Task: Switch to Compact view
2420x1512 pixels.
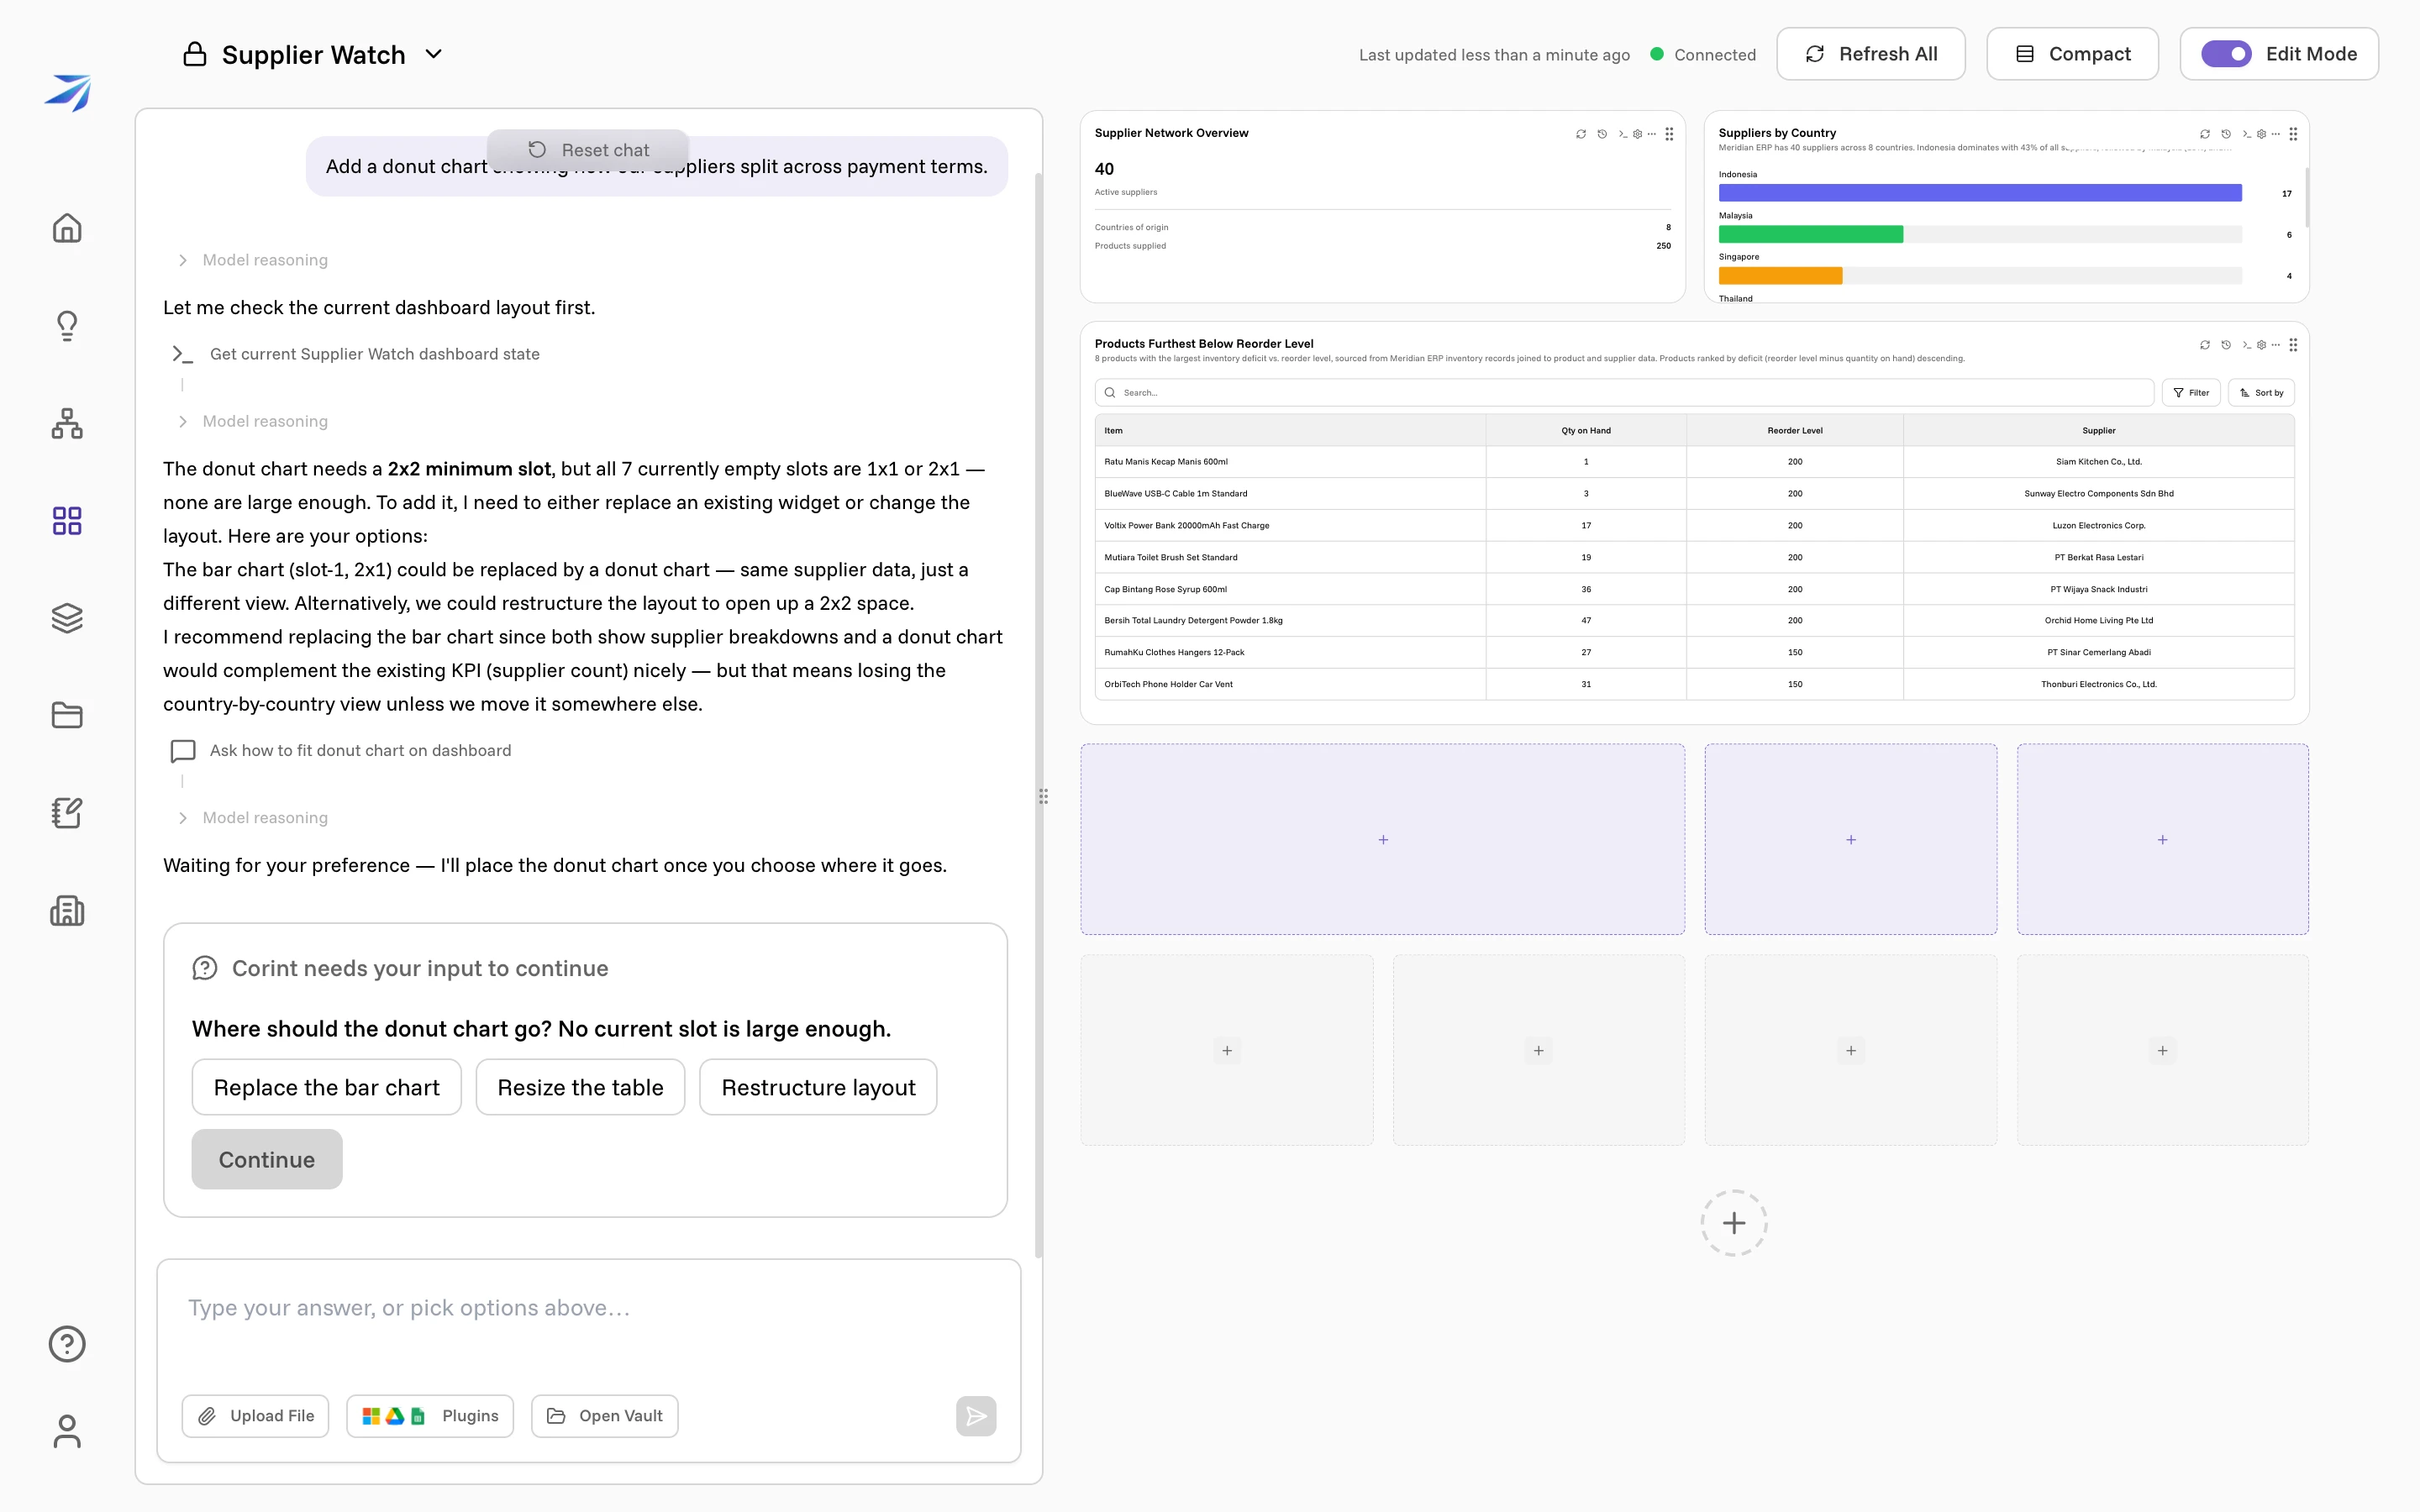Action: coord(2072,54)
